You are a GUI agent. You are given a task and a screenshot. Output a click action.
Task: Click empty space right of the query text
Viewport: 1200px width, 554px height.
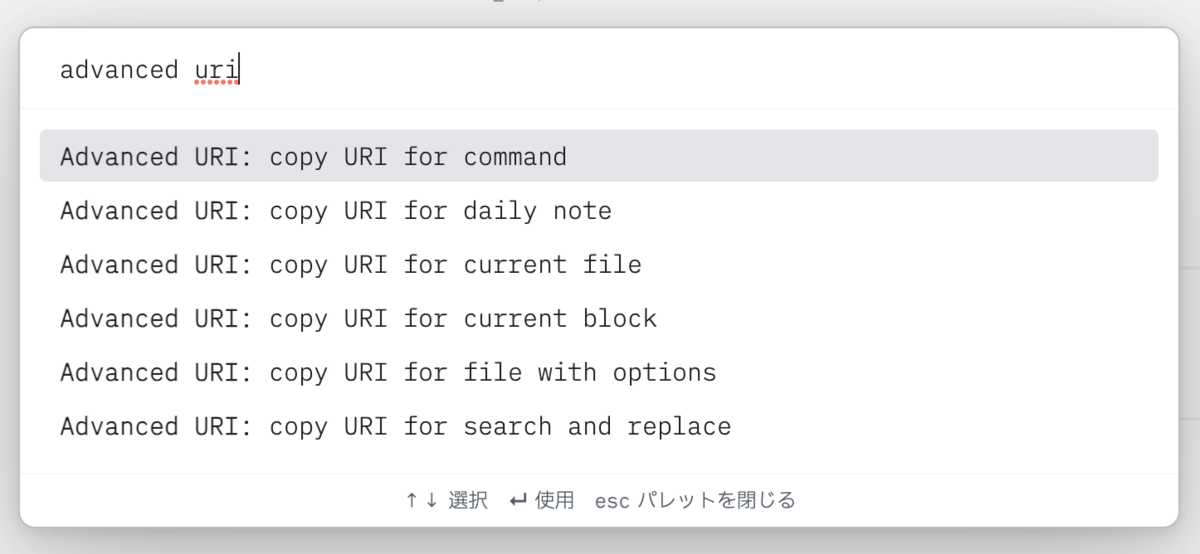click(x=700, y=70)
